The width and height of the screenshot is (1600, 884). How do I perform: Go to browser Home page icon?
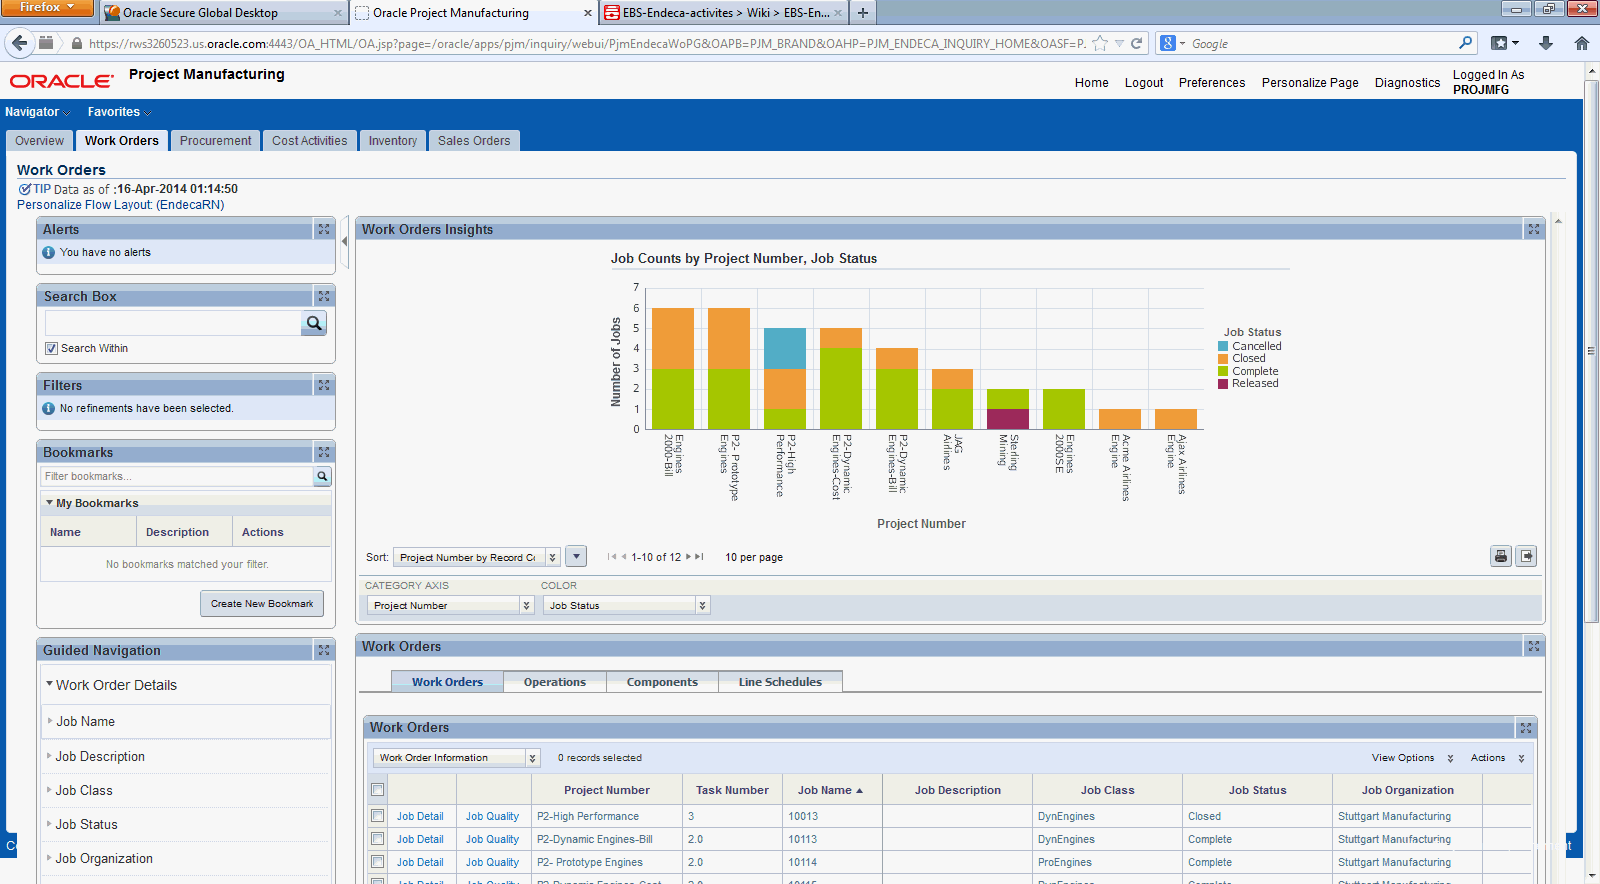[1582, 43]
